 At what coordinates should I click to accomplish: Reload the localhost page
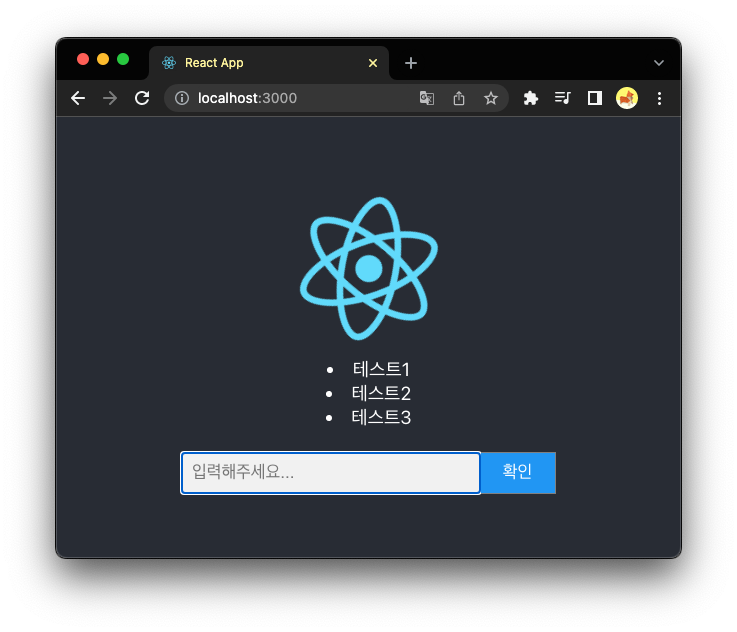coord(142,98)
